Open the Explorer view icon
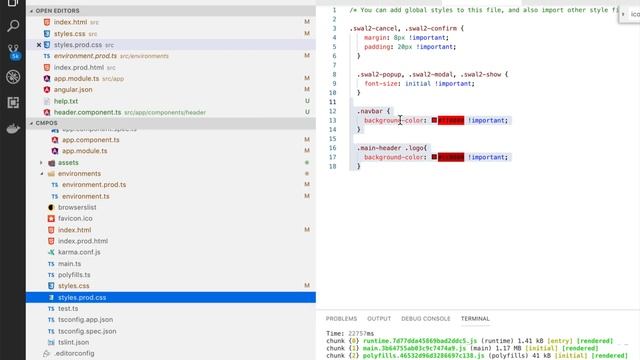640x360 pixels. click(x=13, y=3)
